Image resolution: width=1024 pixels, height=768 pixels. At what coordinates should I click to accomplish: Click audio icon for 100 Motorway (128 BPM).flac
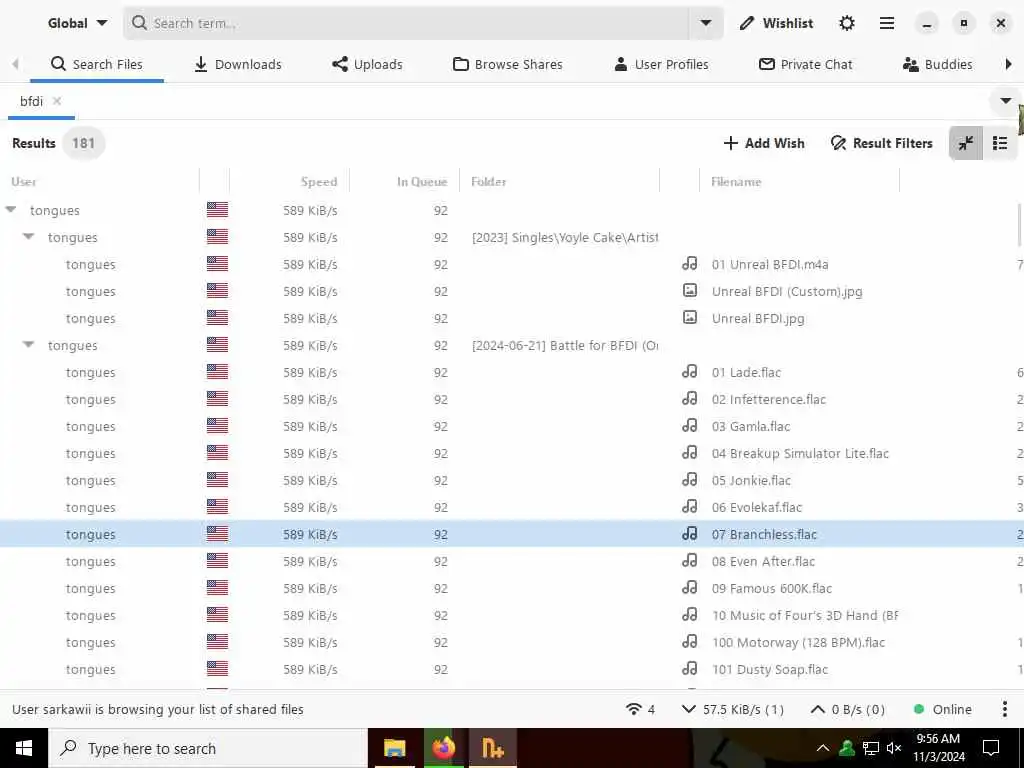pyautogui.click(x=690, y=641)
